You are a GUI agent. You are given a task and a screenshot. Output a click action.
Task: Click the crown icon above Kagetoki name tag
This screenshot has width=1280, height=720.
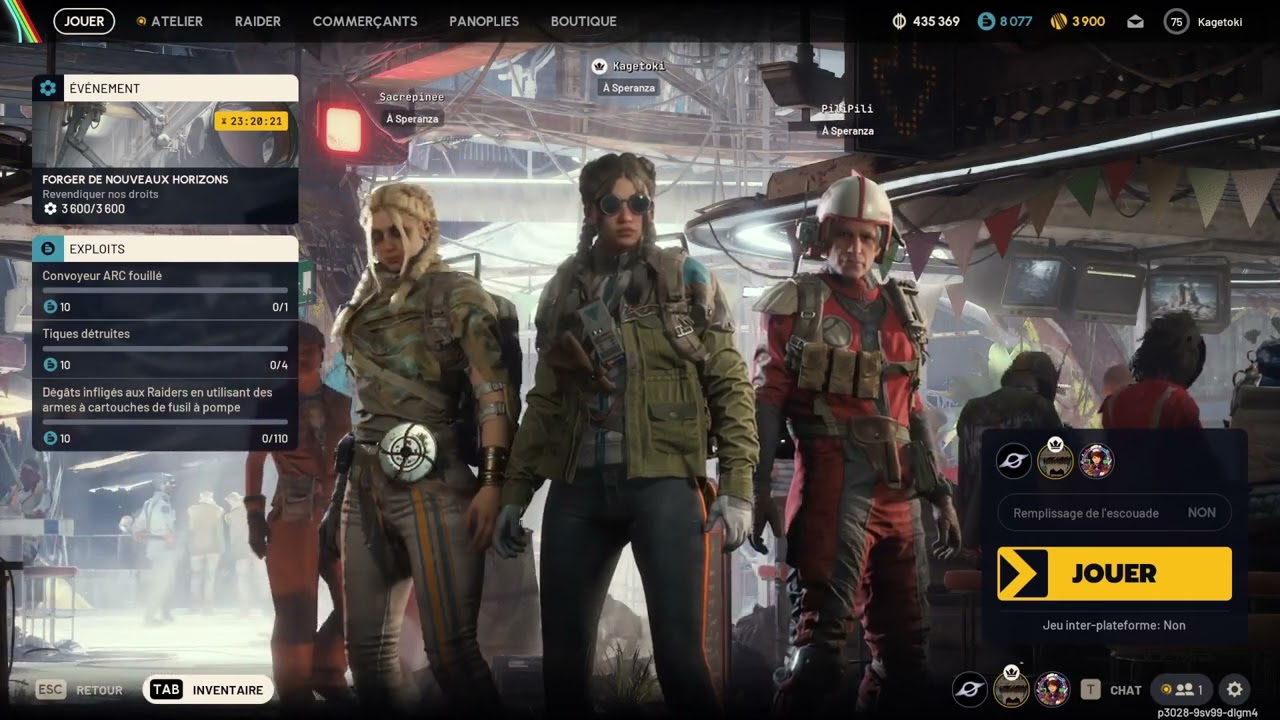(599, 66)
